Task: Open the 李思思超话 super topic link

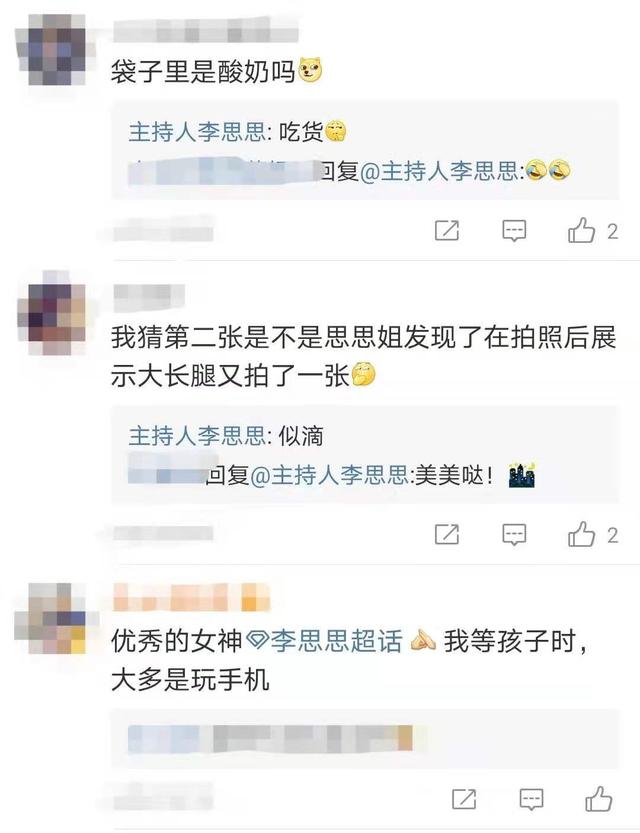Action: [x=324, y=640]
